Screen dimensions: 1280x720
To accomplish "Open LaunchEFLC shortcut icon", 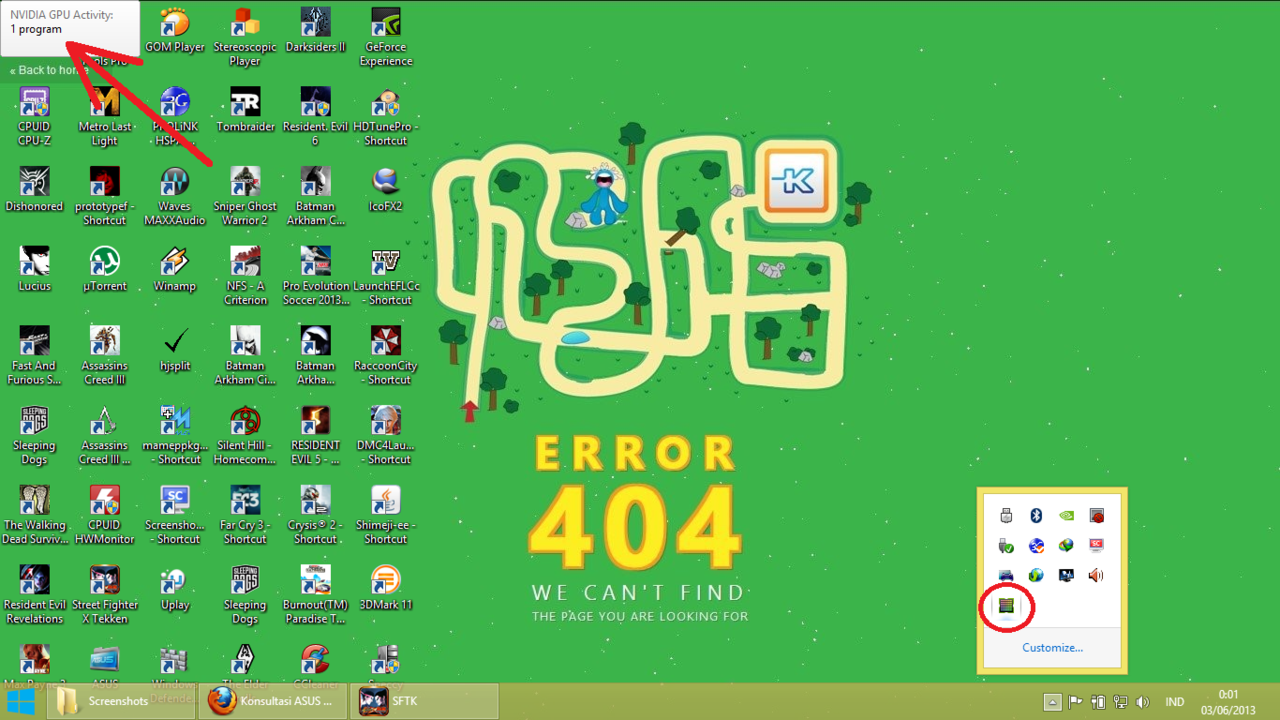I will 386,276.
